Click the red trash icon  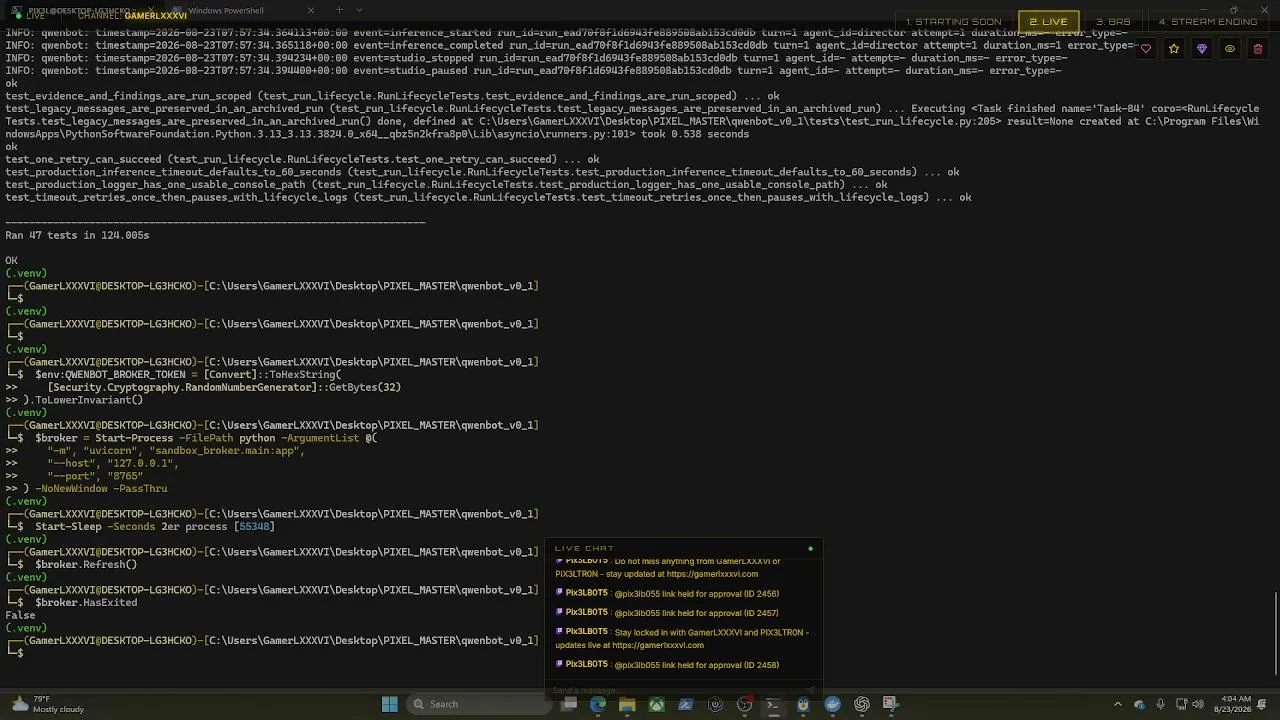tap(1258, 49)
